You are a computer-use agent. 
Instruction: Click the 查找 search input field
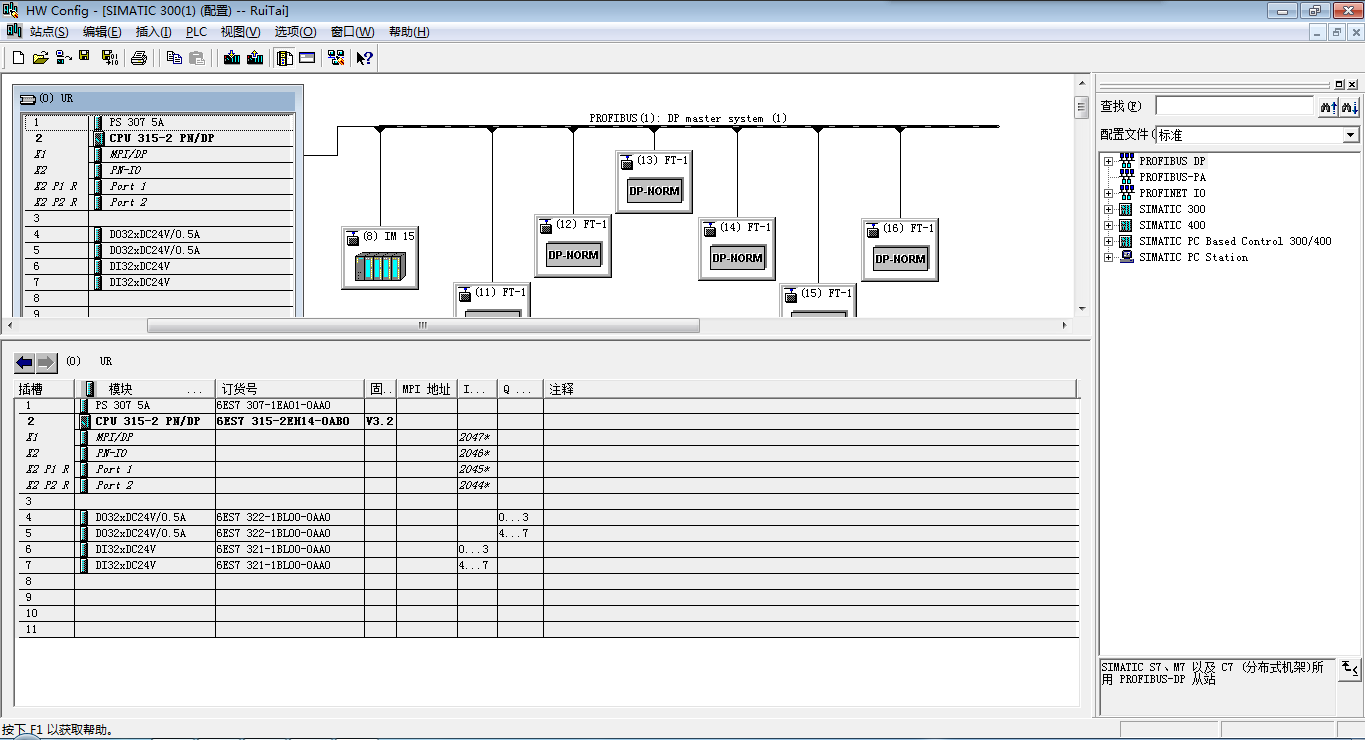click(x=1234, y=106)
